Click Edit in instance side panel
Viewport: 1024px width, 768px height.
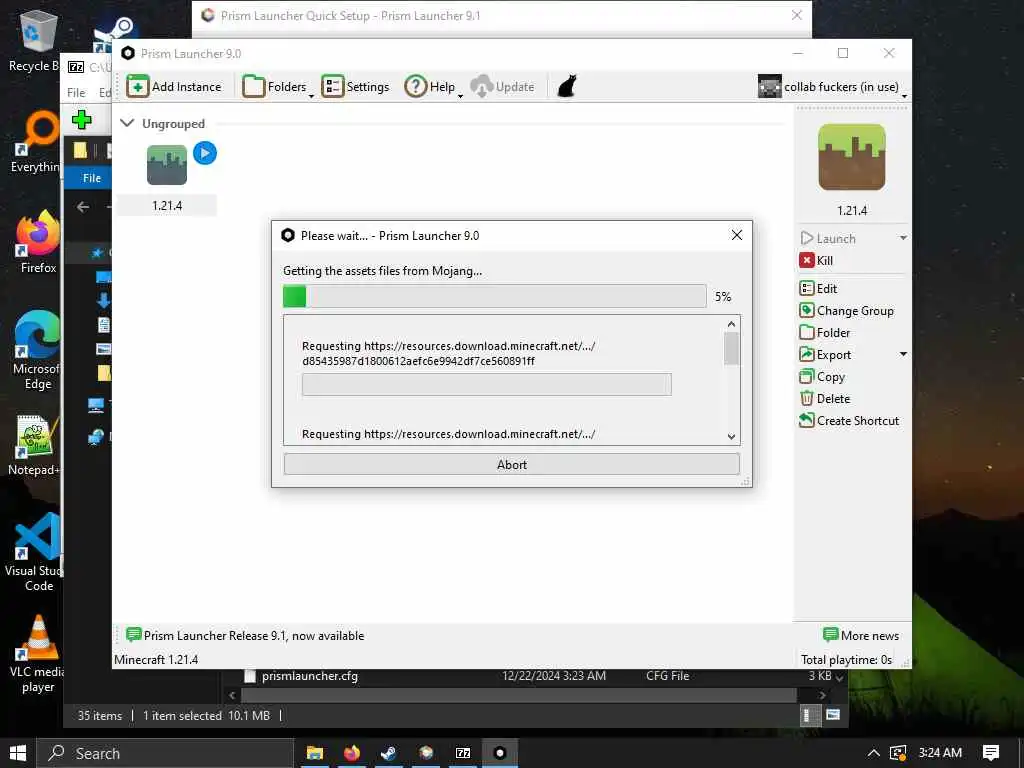pos(818,289)
